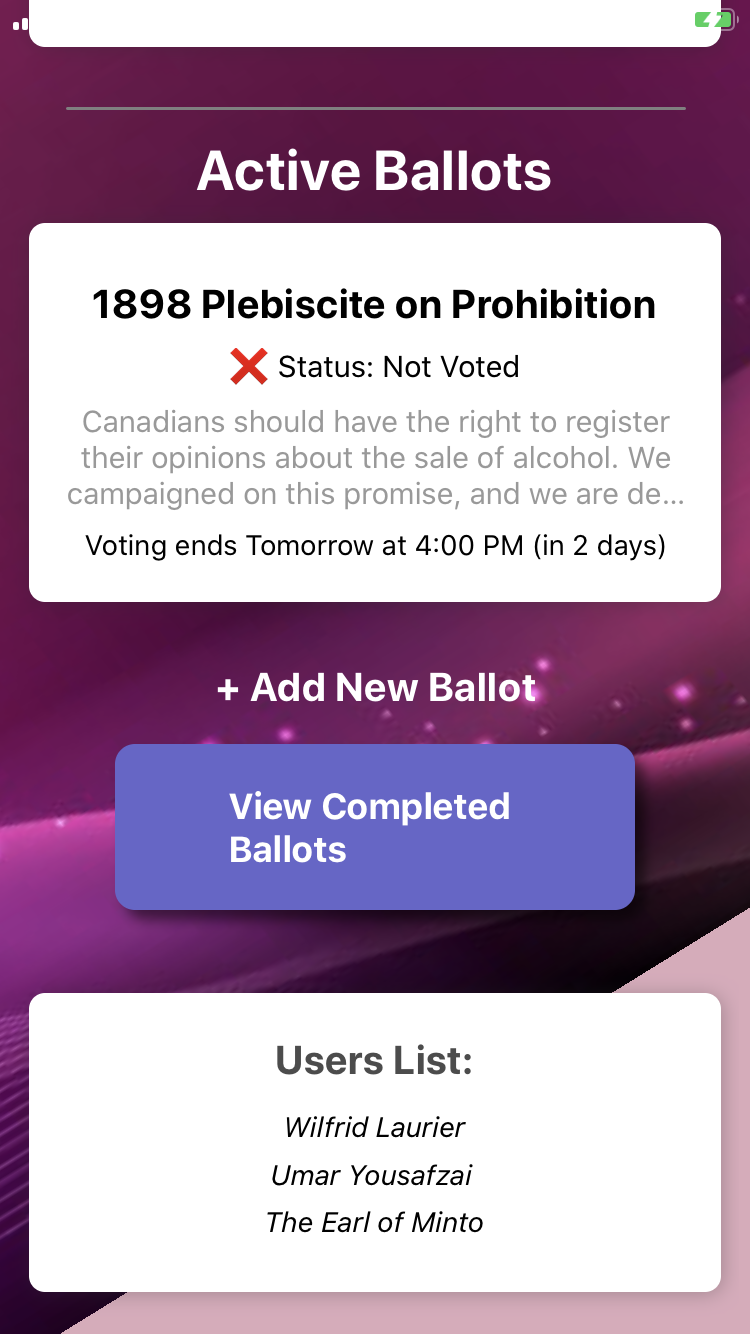
Task: Tap the empty space below The Earl of Minto
Action: coord(375,1264)
